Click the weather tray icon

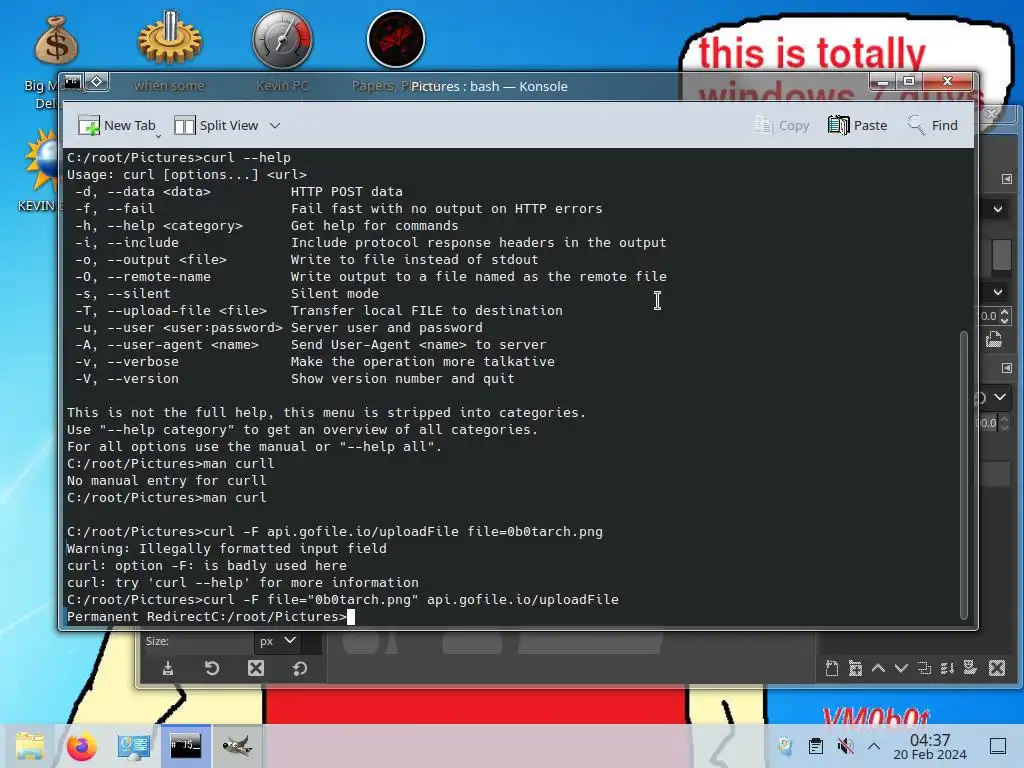[785, 746]
